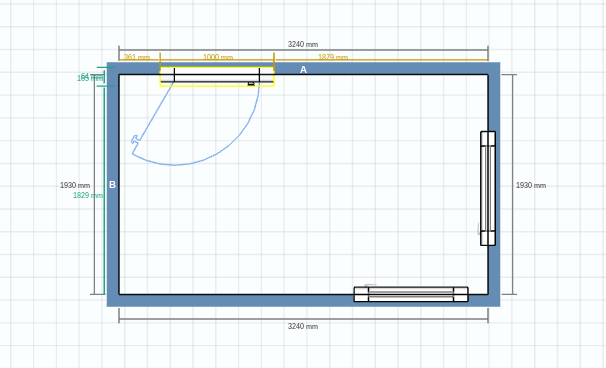
Task: Click the green 1829 mm dimension
Action: [x=88, y=196]
